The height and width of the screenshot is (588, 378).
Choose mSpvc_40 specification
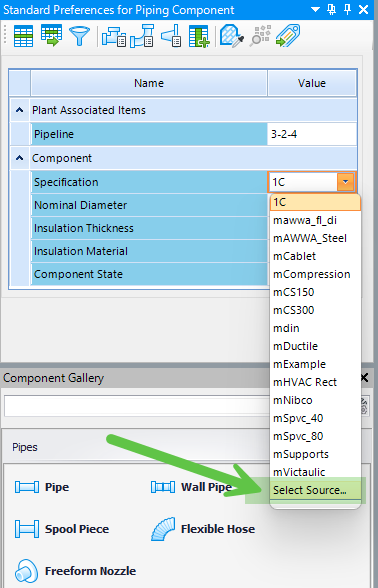click(x=315, y=418)
